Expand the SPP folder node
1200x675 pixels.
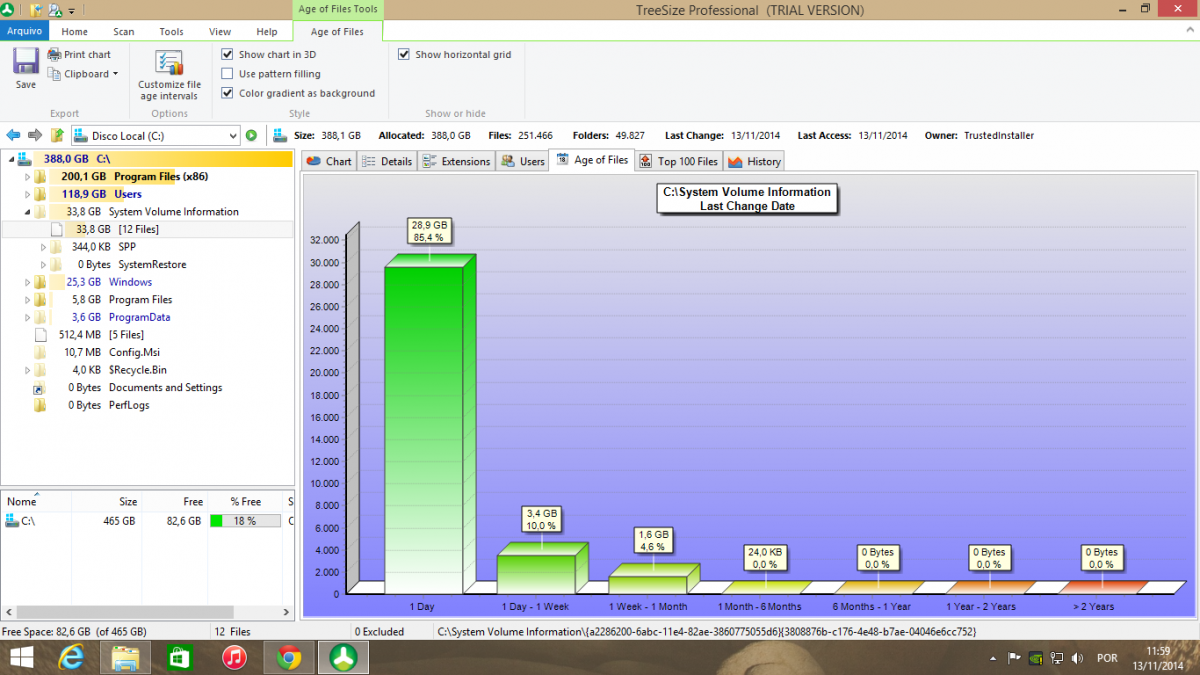(x=43, y=247)
